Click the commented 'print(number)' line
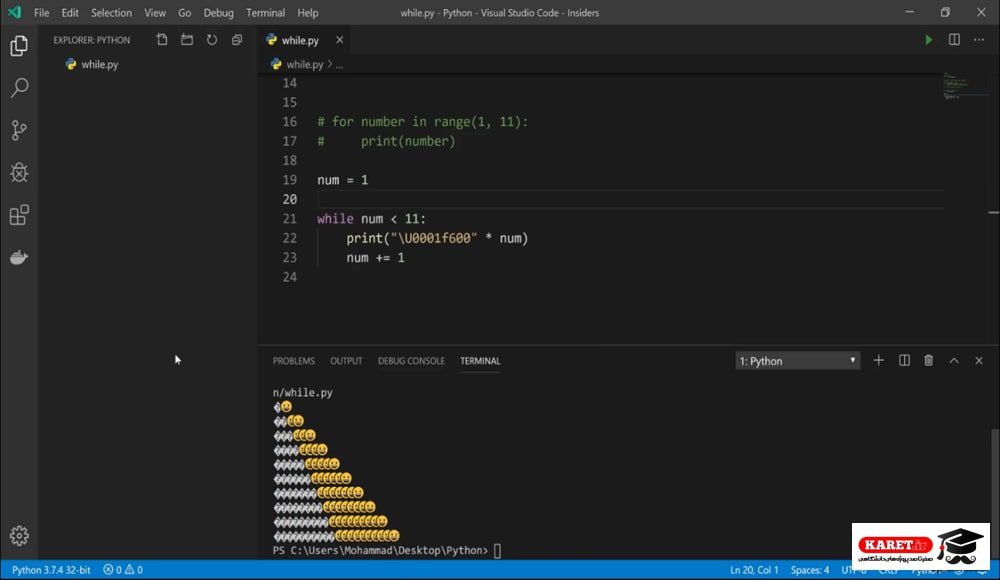This screenshot has width=1000, height=580. click(x=386, y=141)
